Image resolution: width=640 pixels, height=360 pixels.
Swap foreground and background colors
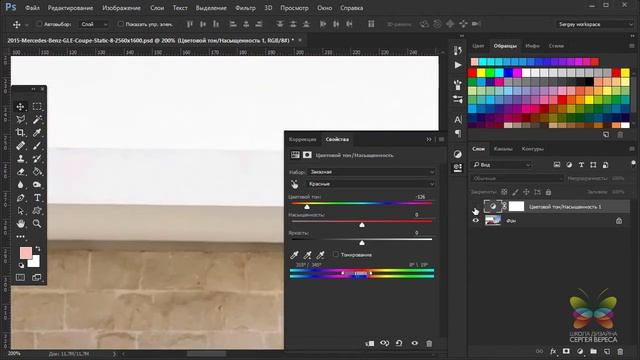click(x=38, y=249)
